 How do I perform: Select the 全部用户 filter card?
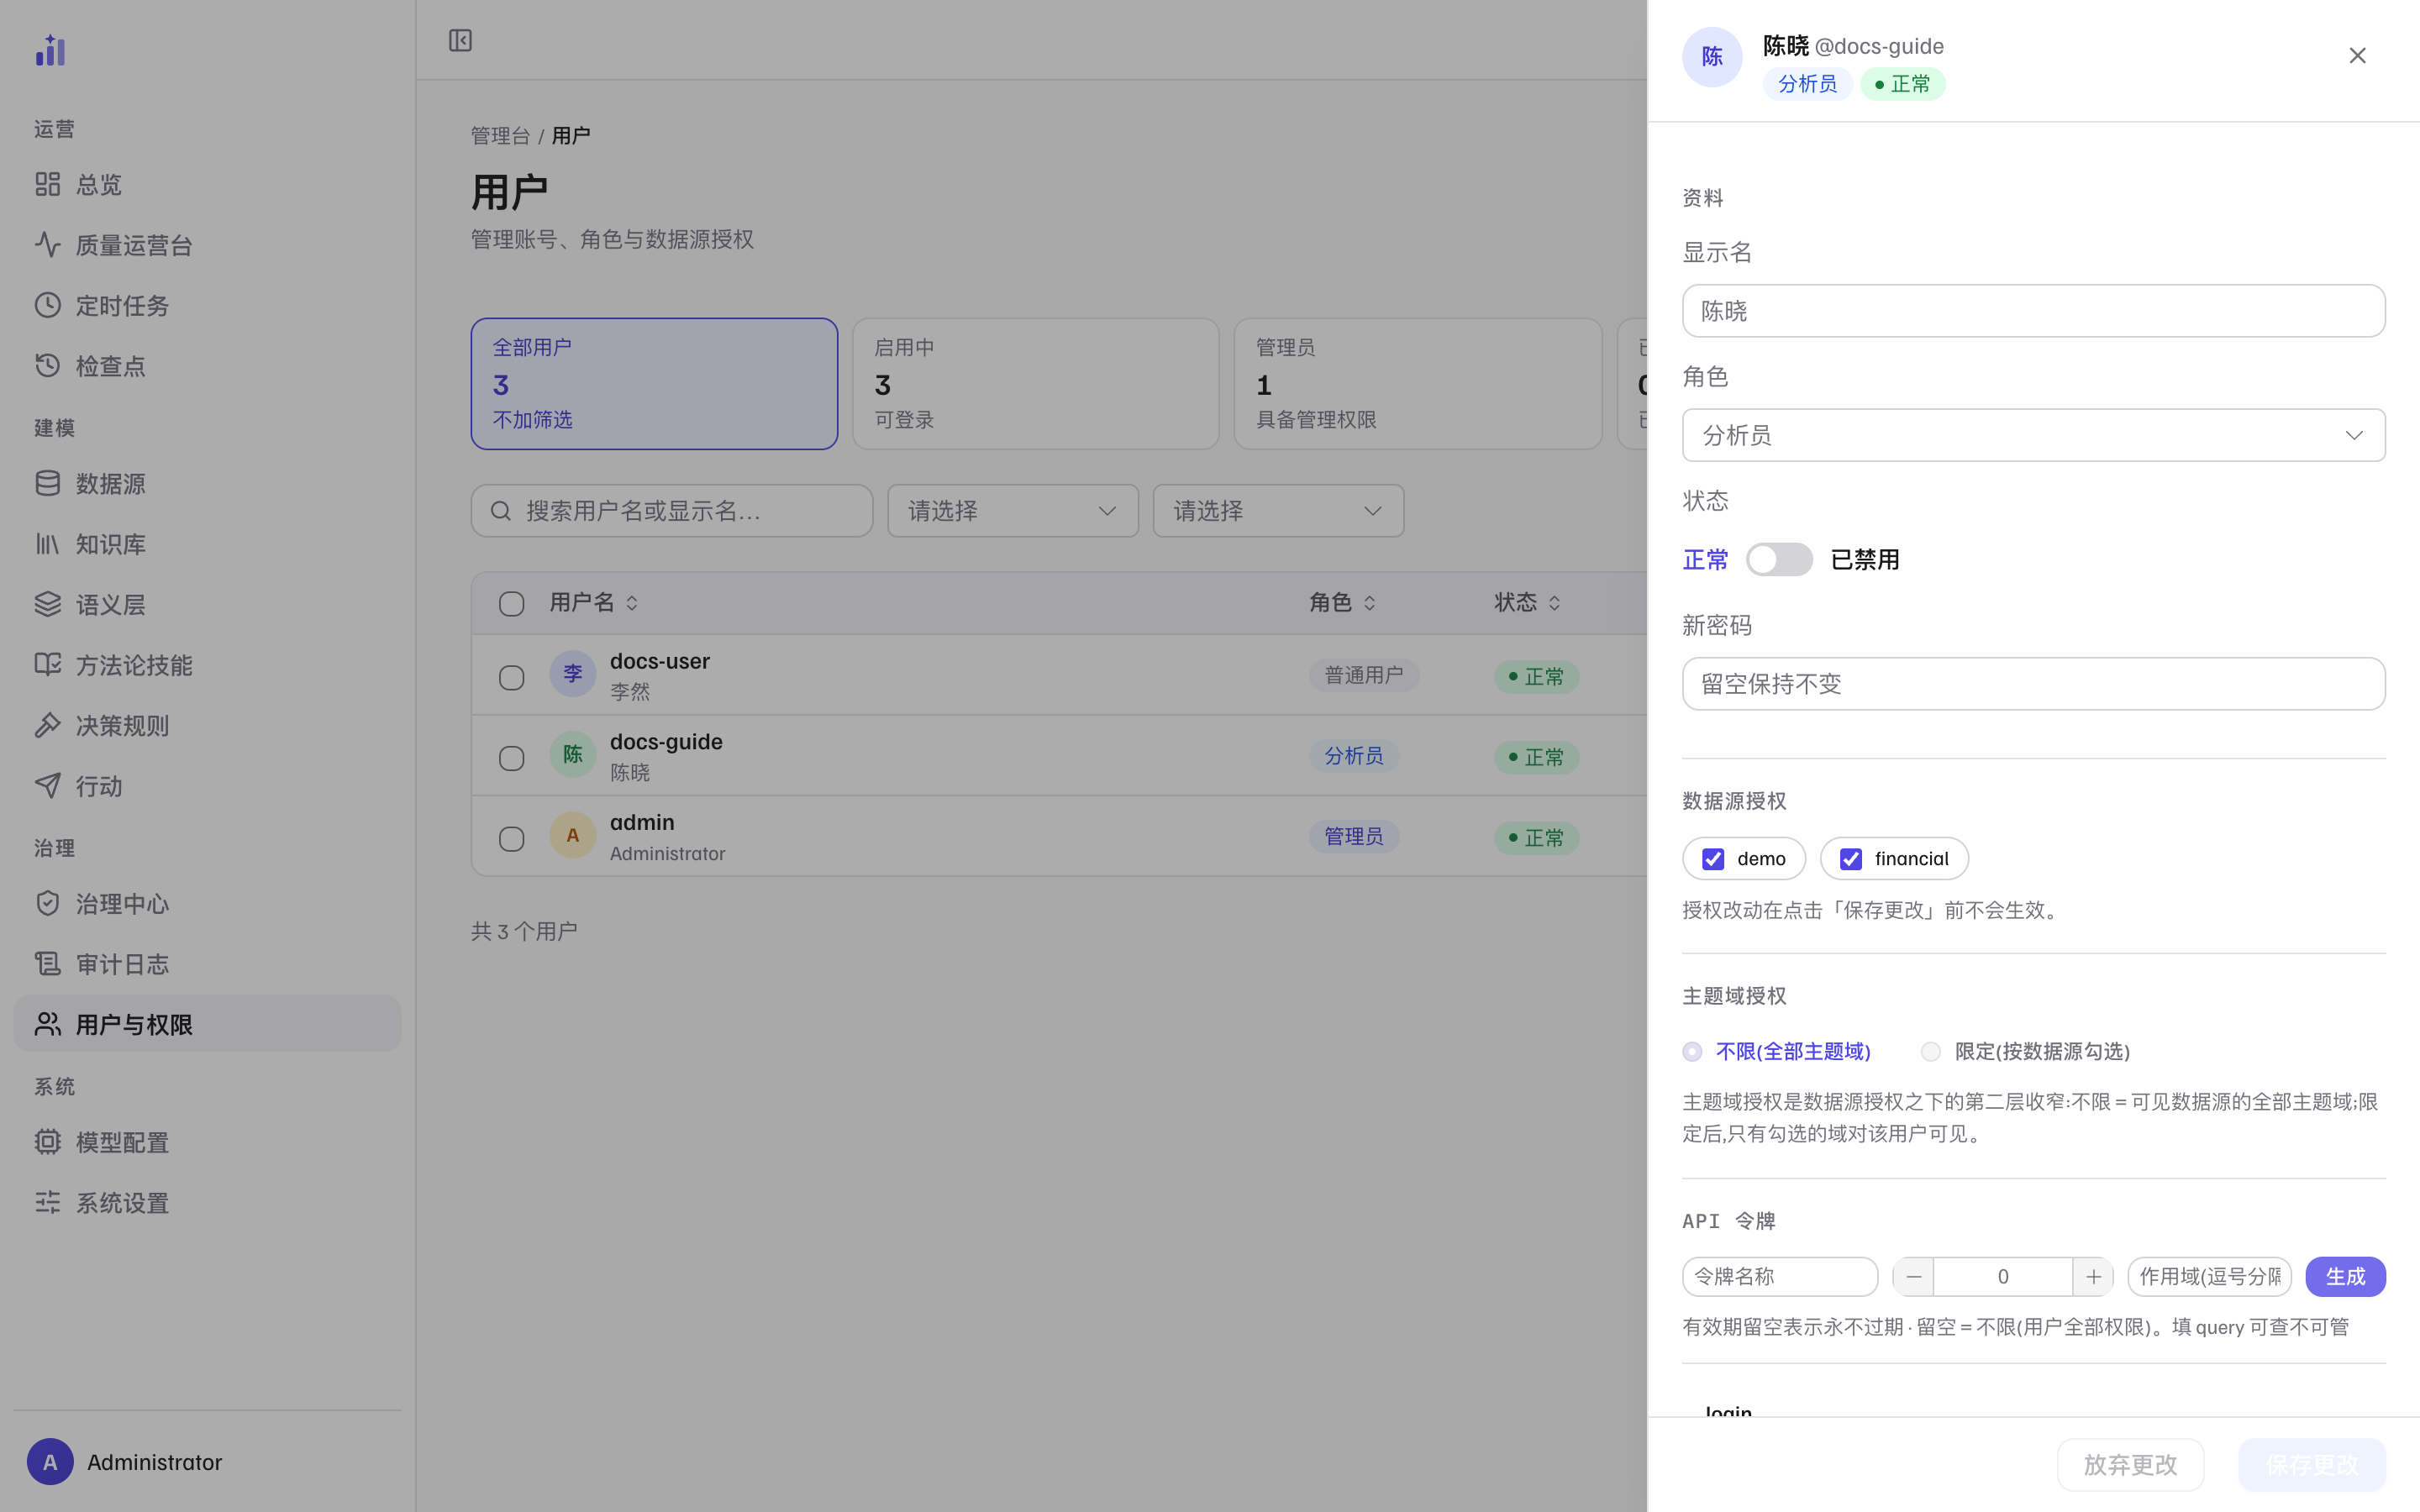coord(654,384)
